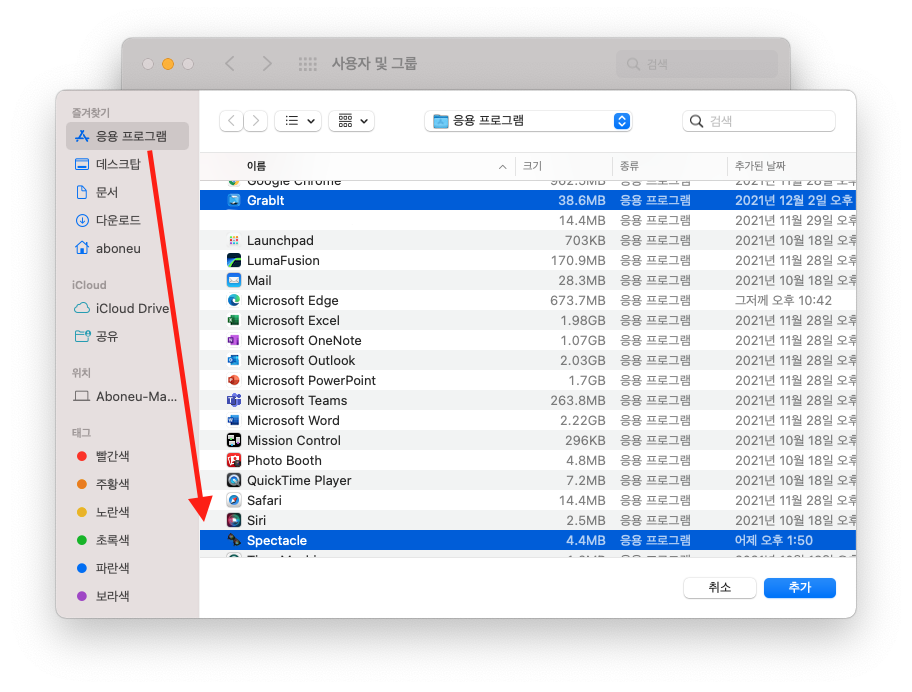Select the unnamed 14.4MB row below GrabIt
The height and width of the screenshot is (692, 912).
pos(528,220)
